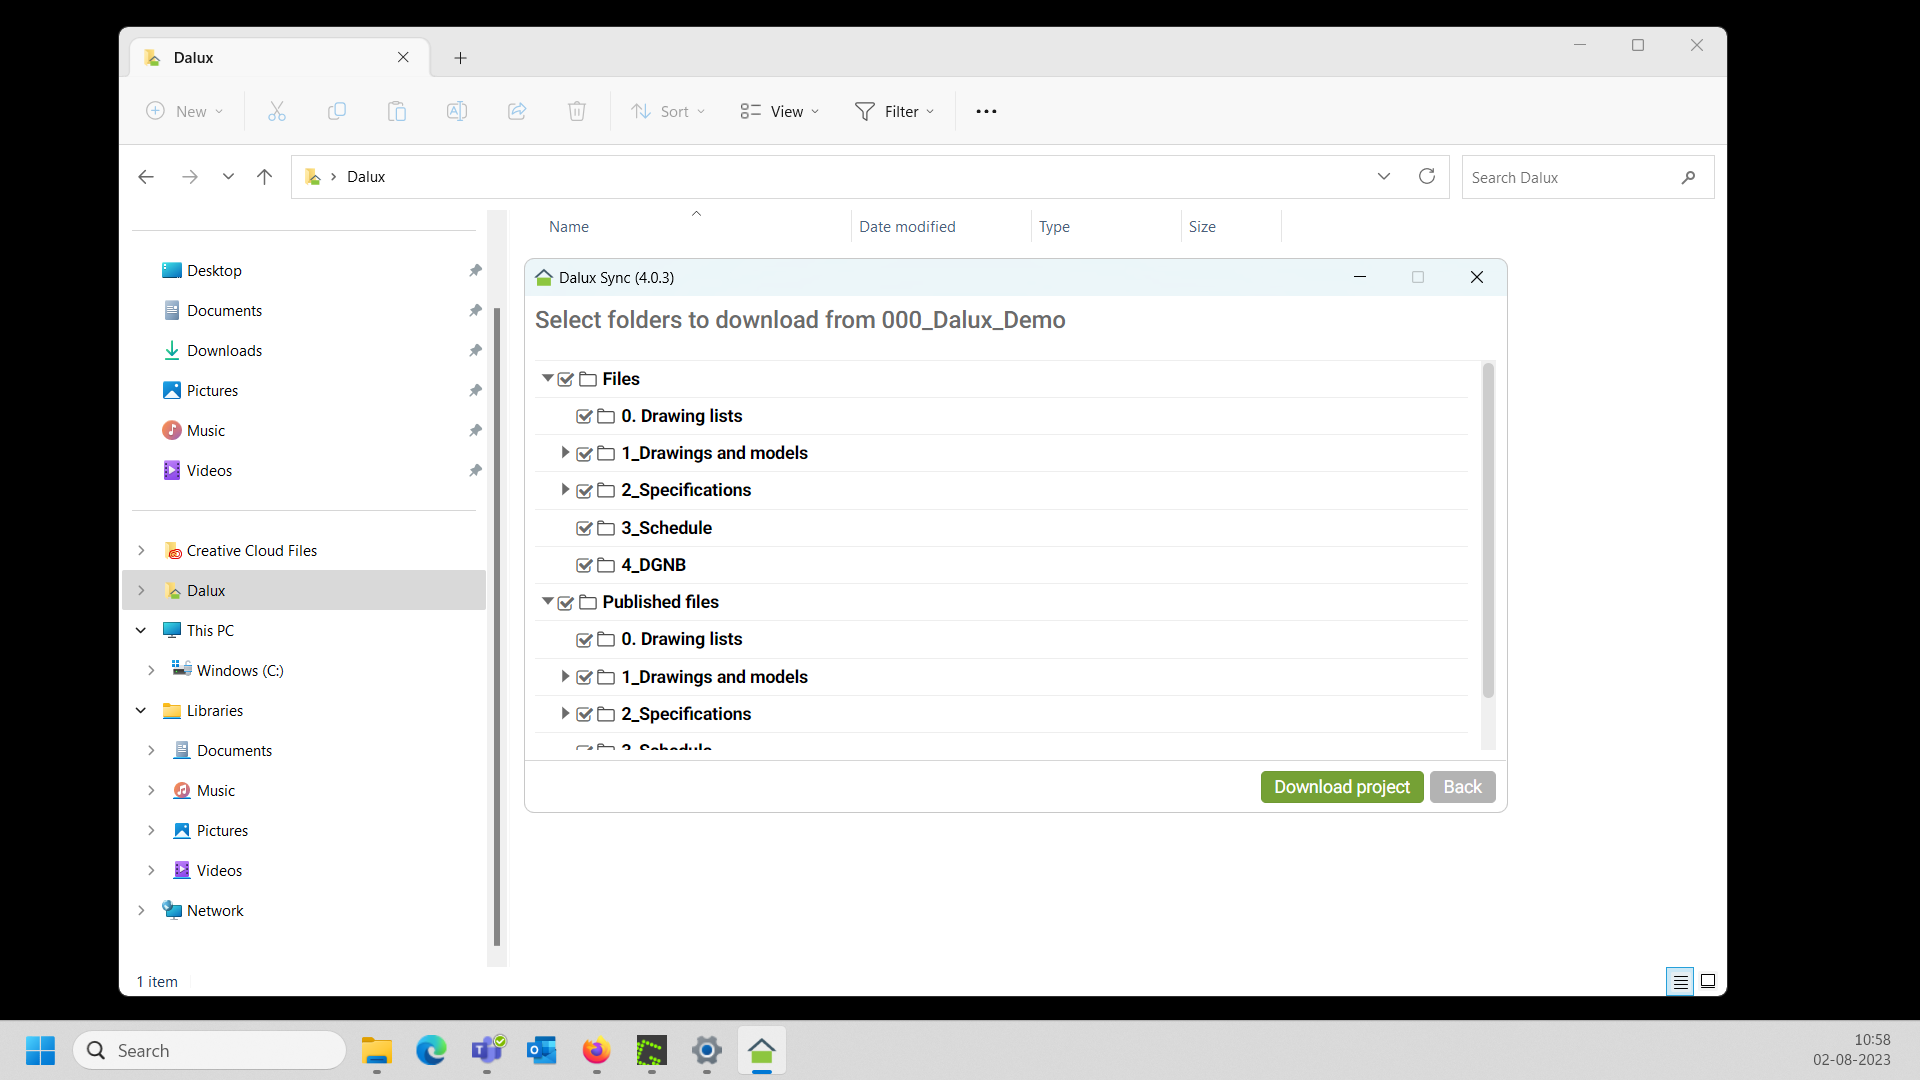Click the Download project button
1920x1080 pixels.
click(1341, 787)
